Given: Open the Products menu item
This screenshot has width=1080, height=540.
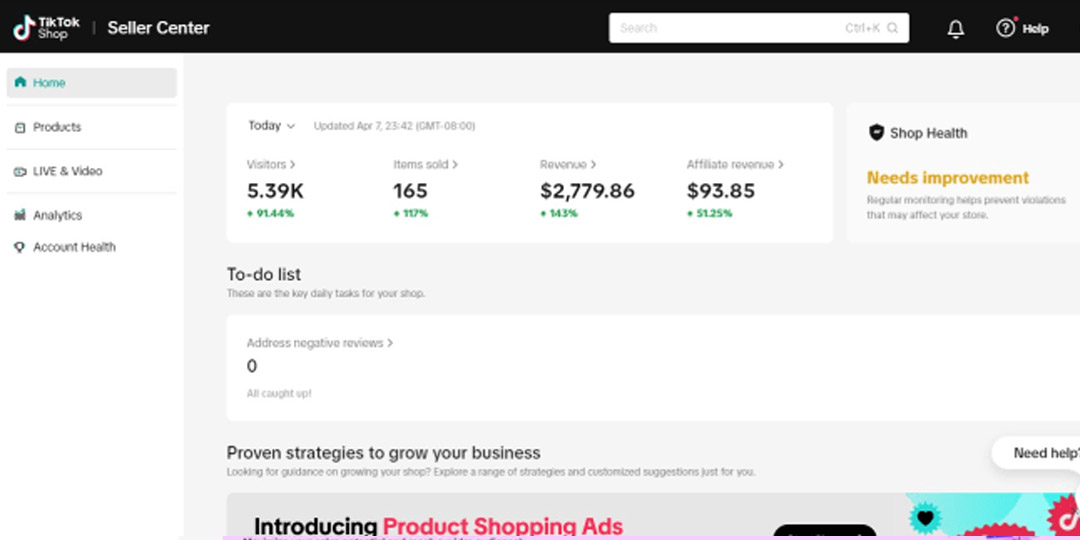Looking at the screenshot, I should [57, 128].
